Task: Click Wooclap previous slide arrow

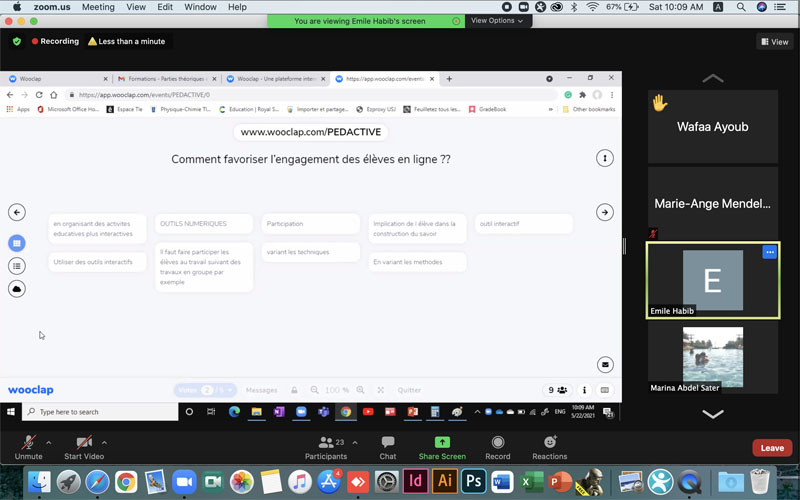Action: [x=17, y=212]
